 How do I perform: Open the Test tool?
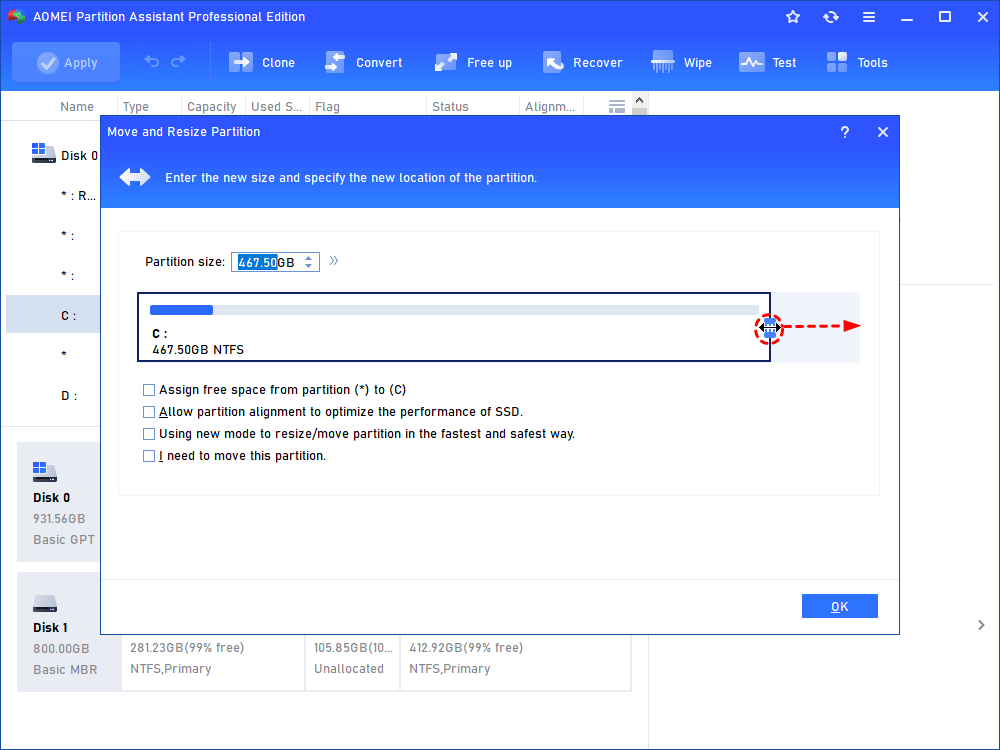[x=767, y=62]
